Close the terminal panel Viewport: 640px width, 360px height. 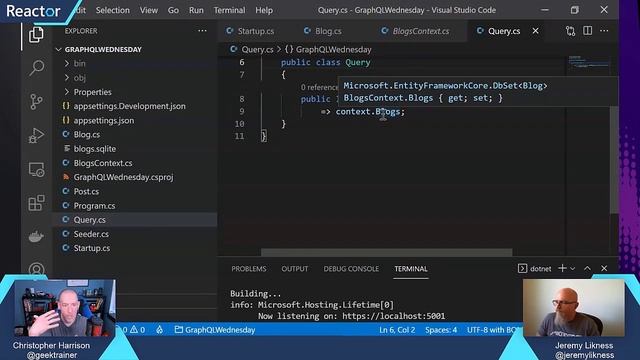point(604,268)
